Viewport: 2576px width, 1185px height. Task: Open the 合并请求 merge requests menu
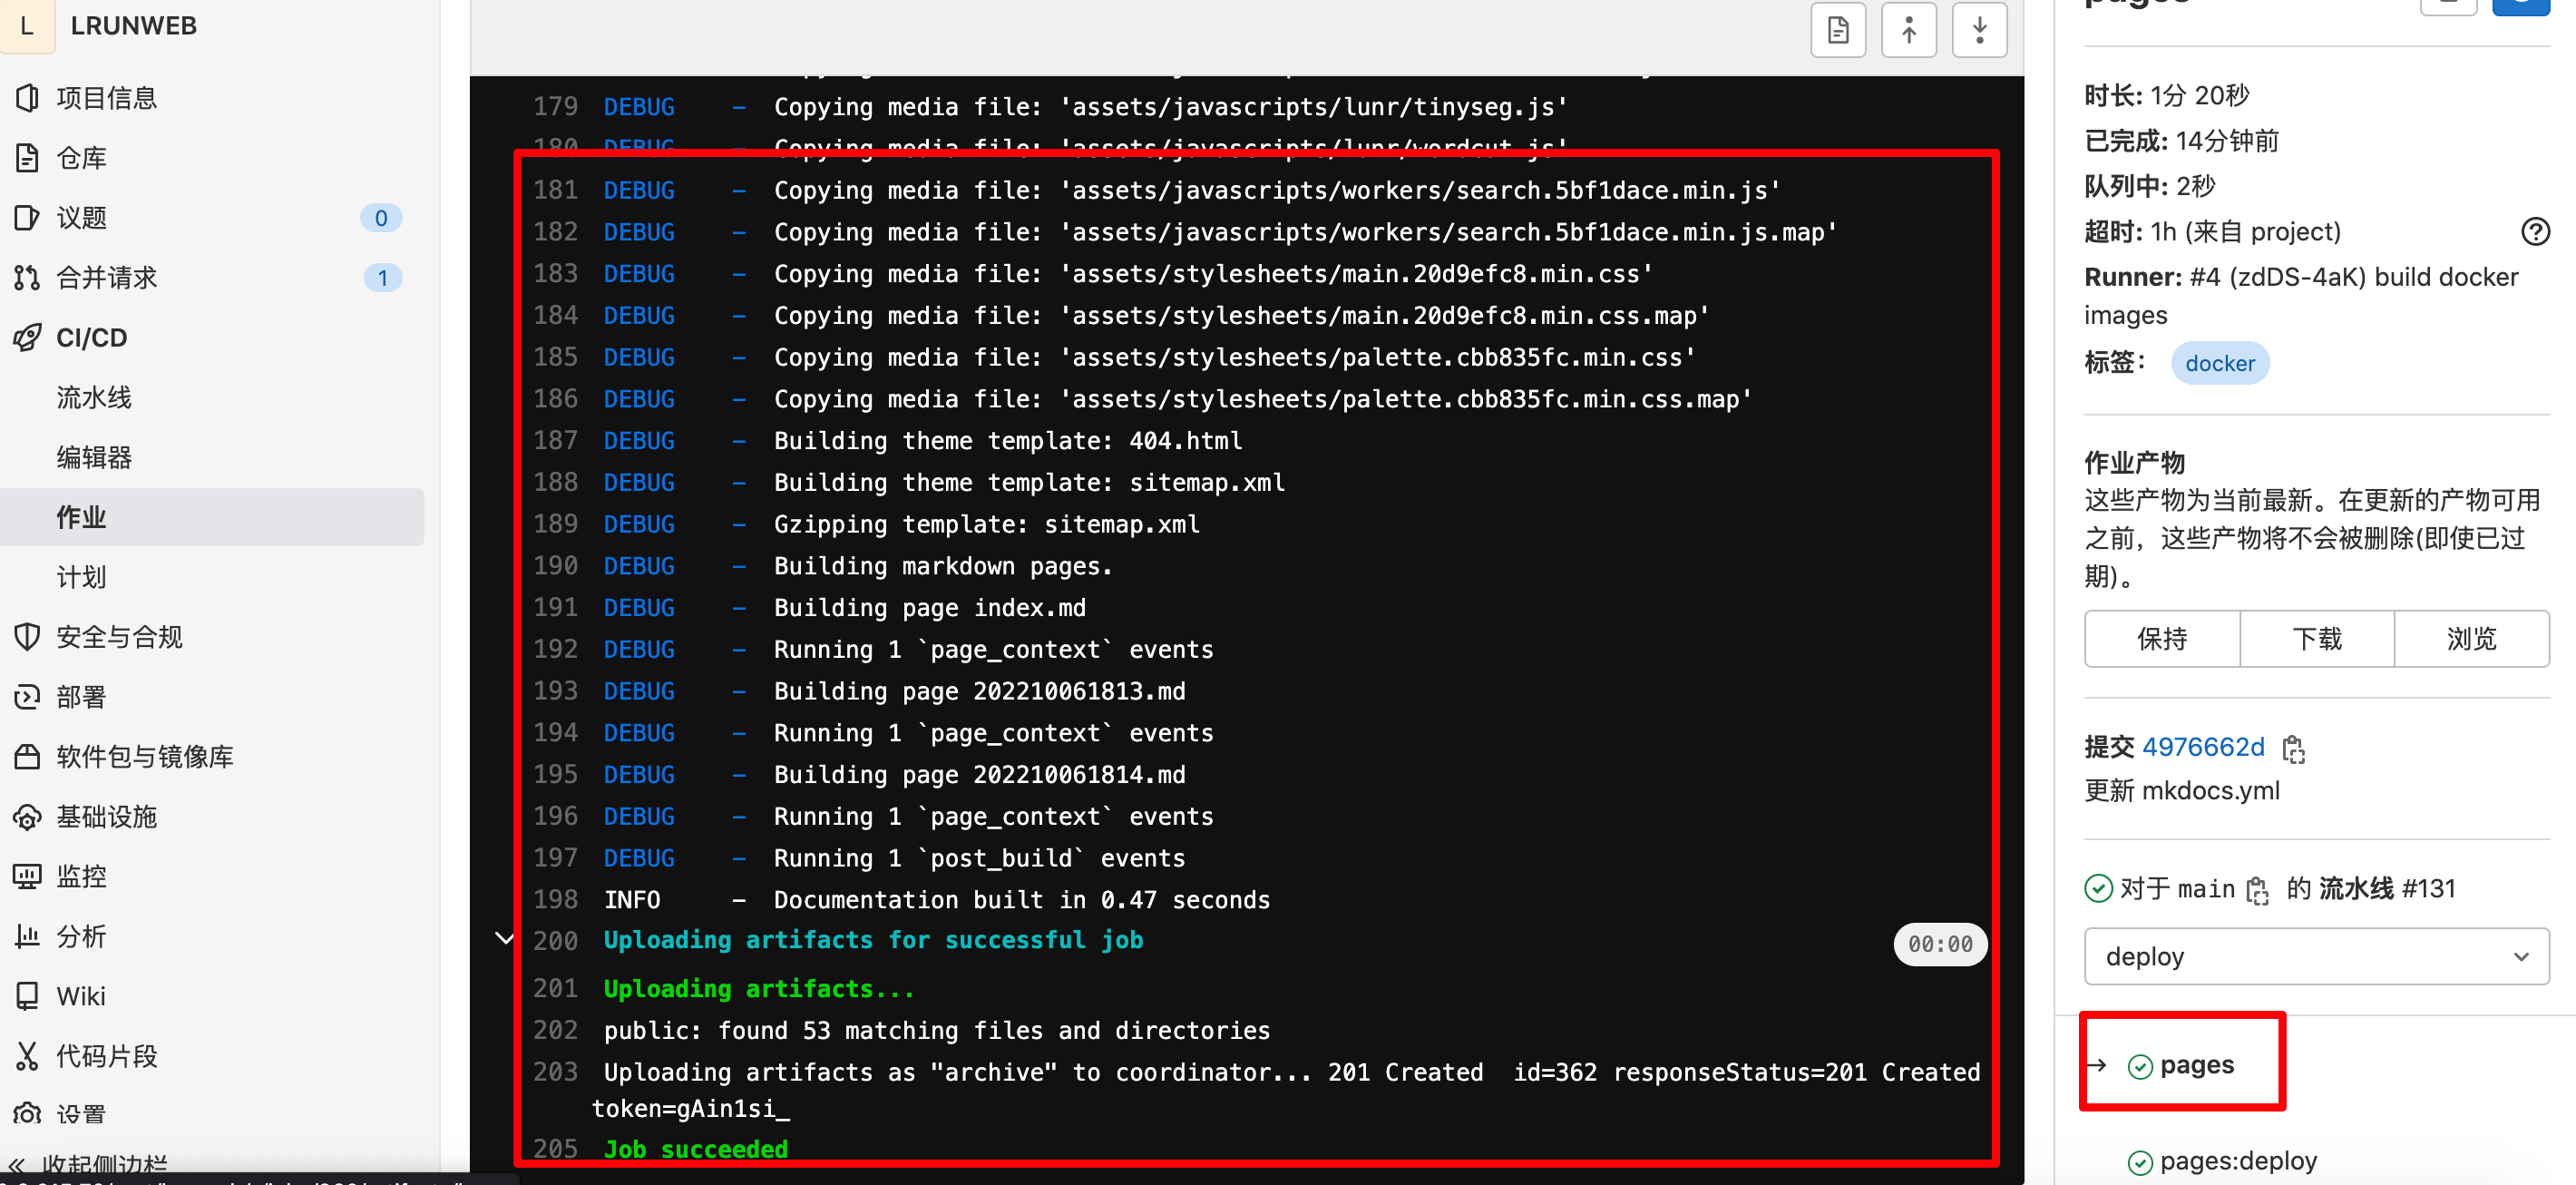106,278
